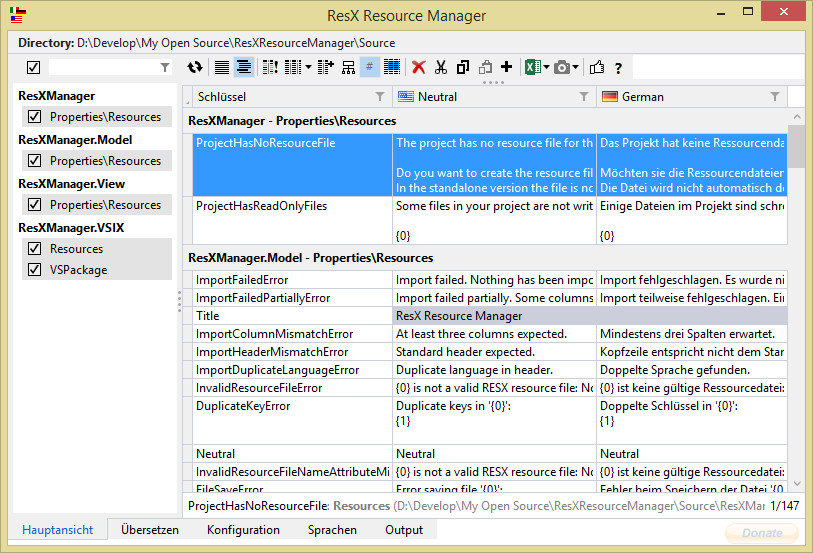Click the funnel icon in project filter box
Viewport: 813px width, 553px height.
coord(165,67)
